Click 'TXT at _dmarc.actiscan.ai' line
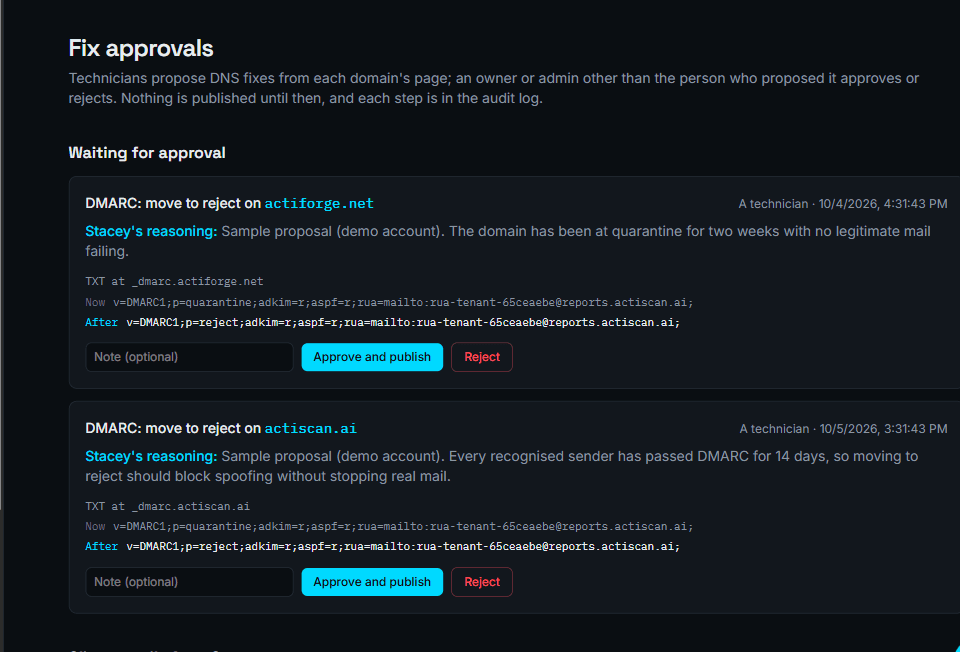The height and width of the screenshot is (652, 960). [168, 506]
